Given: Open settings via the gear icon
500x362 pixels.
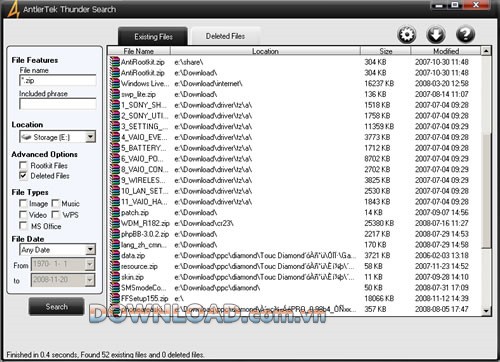Looking at the screenshot, I should pyautogui.click(x=407, y=34).
